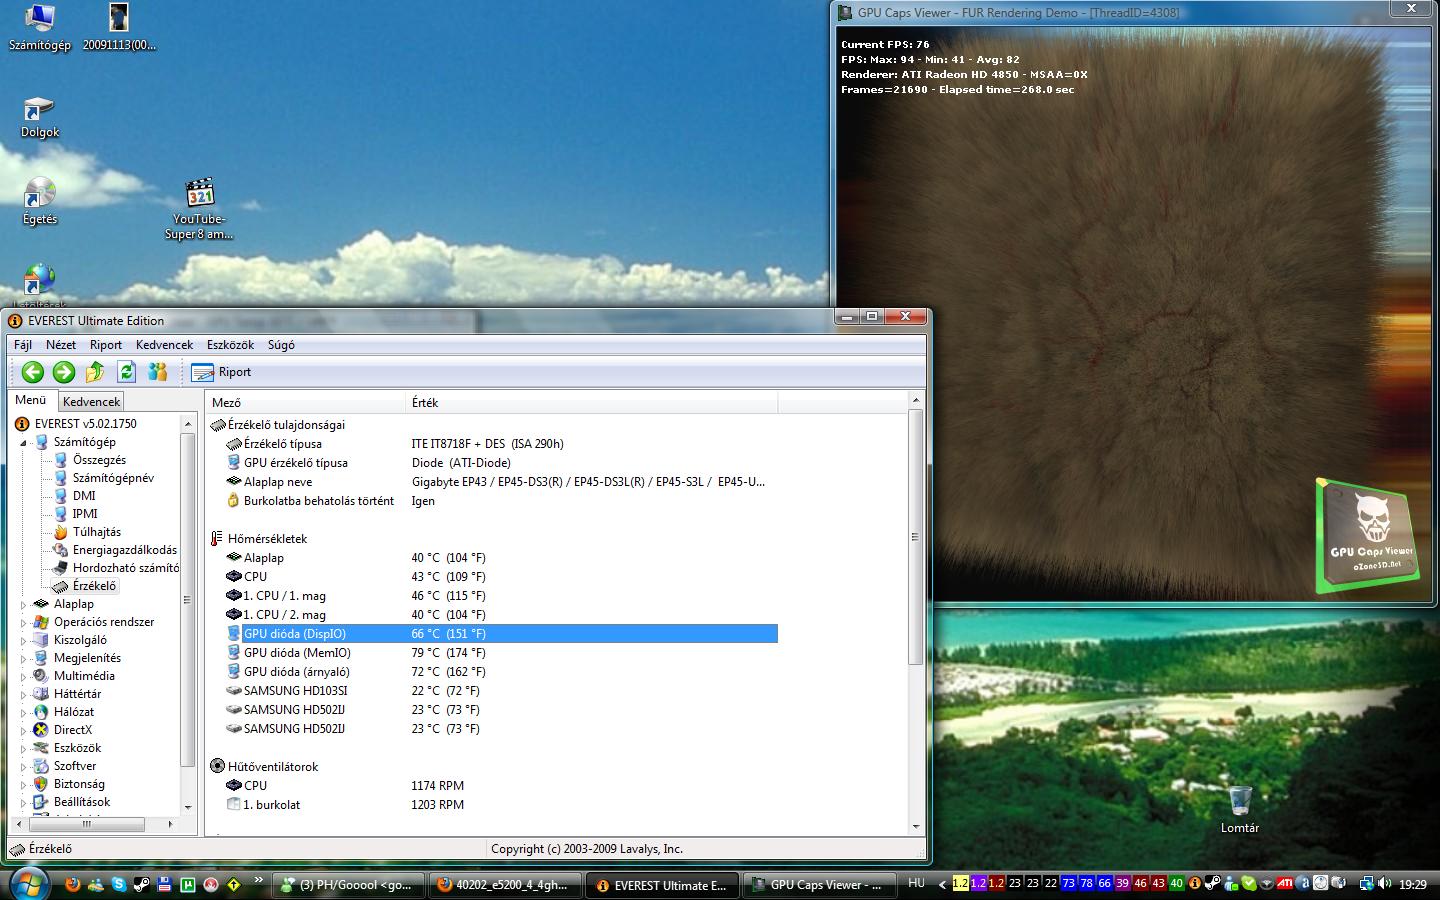1440x900 pixels.
Task: Expand the Alaplap tree node
Action: click(x=24, y=604)
